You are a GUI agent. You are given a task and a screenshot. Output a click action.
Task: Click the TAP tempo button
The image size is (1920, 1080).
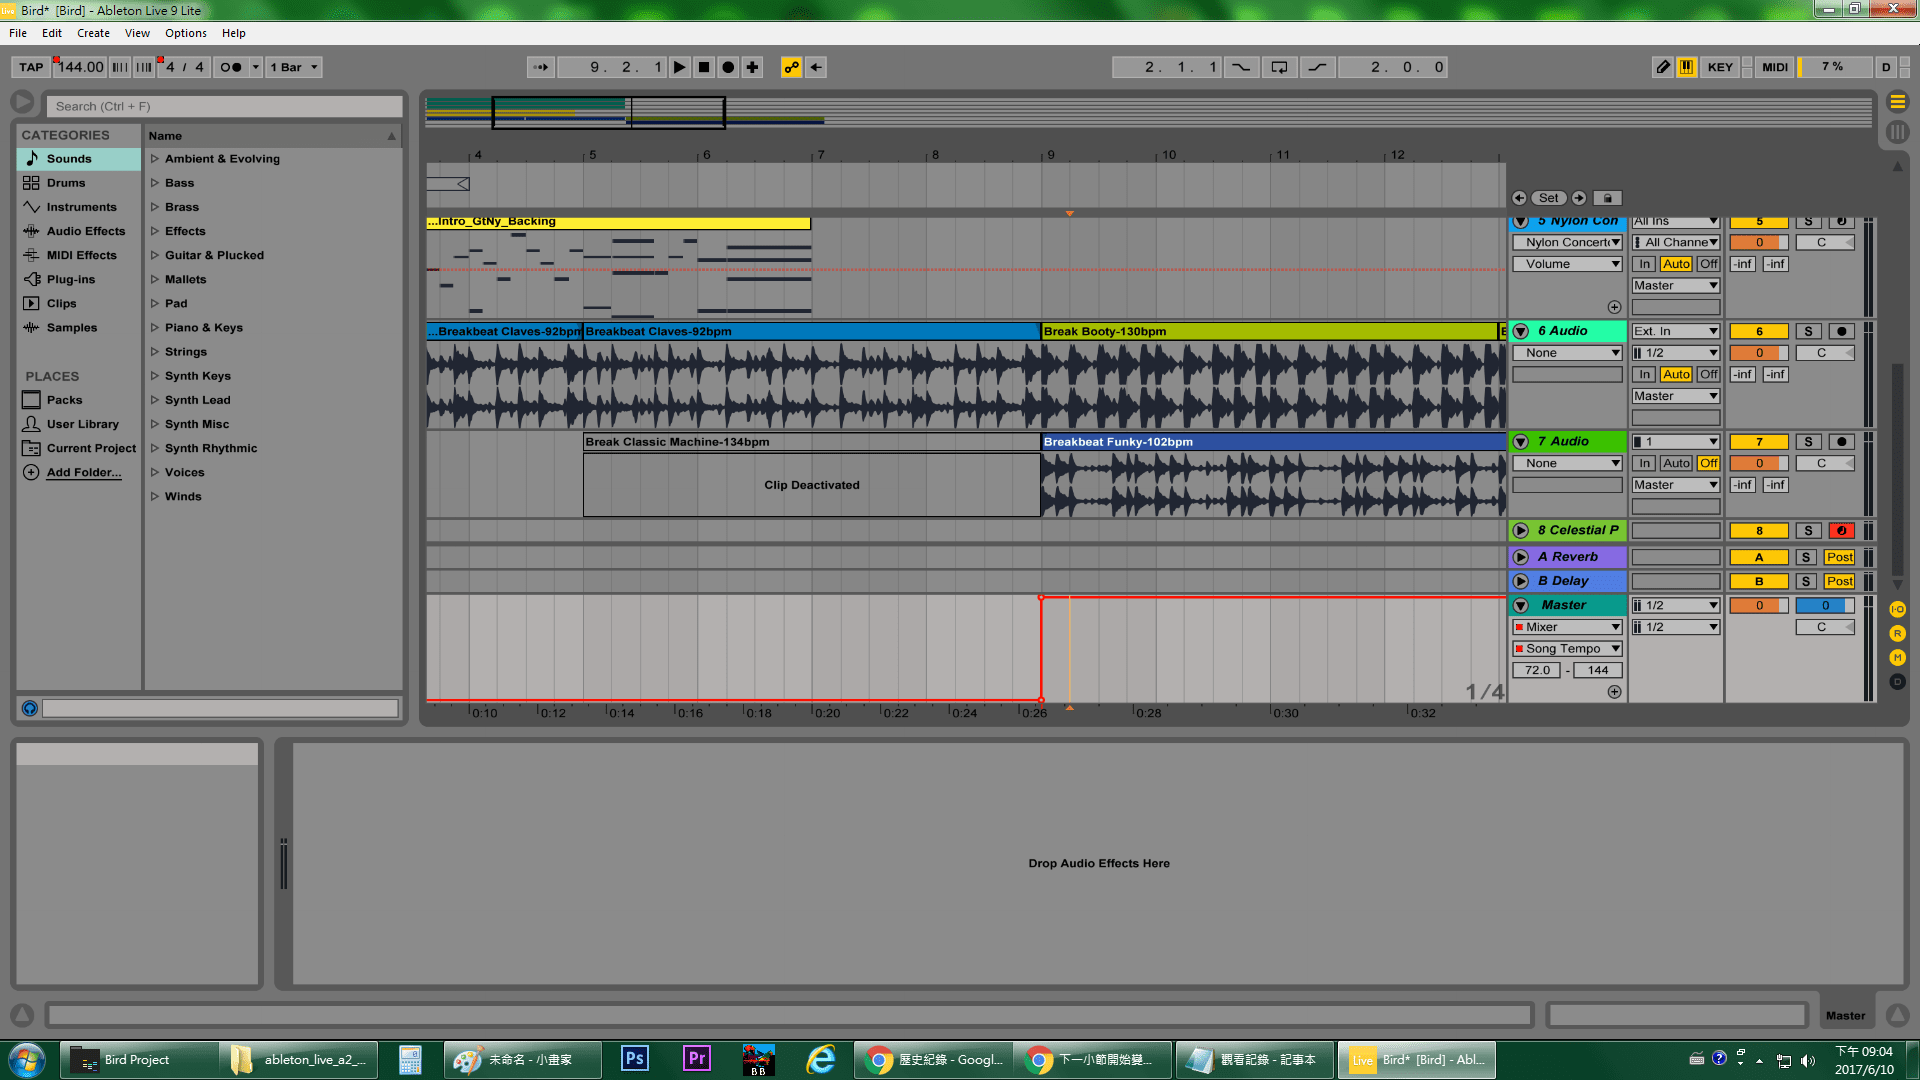[31, 67]
